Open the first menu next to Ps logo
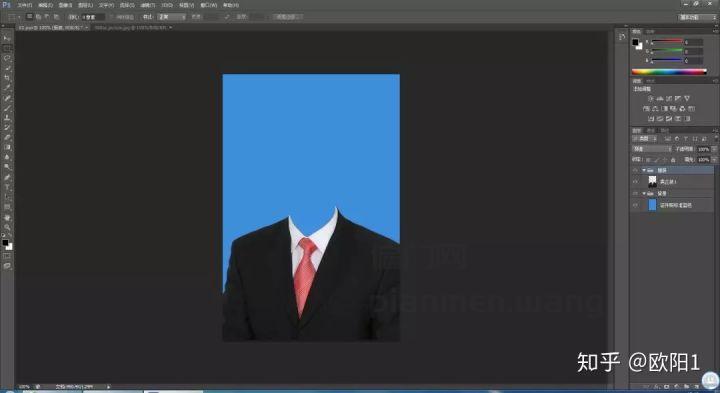Viewport: 720px width, 393px height. click(25, 5)
